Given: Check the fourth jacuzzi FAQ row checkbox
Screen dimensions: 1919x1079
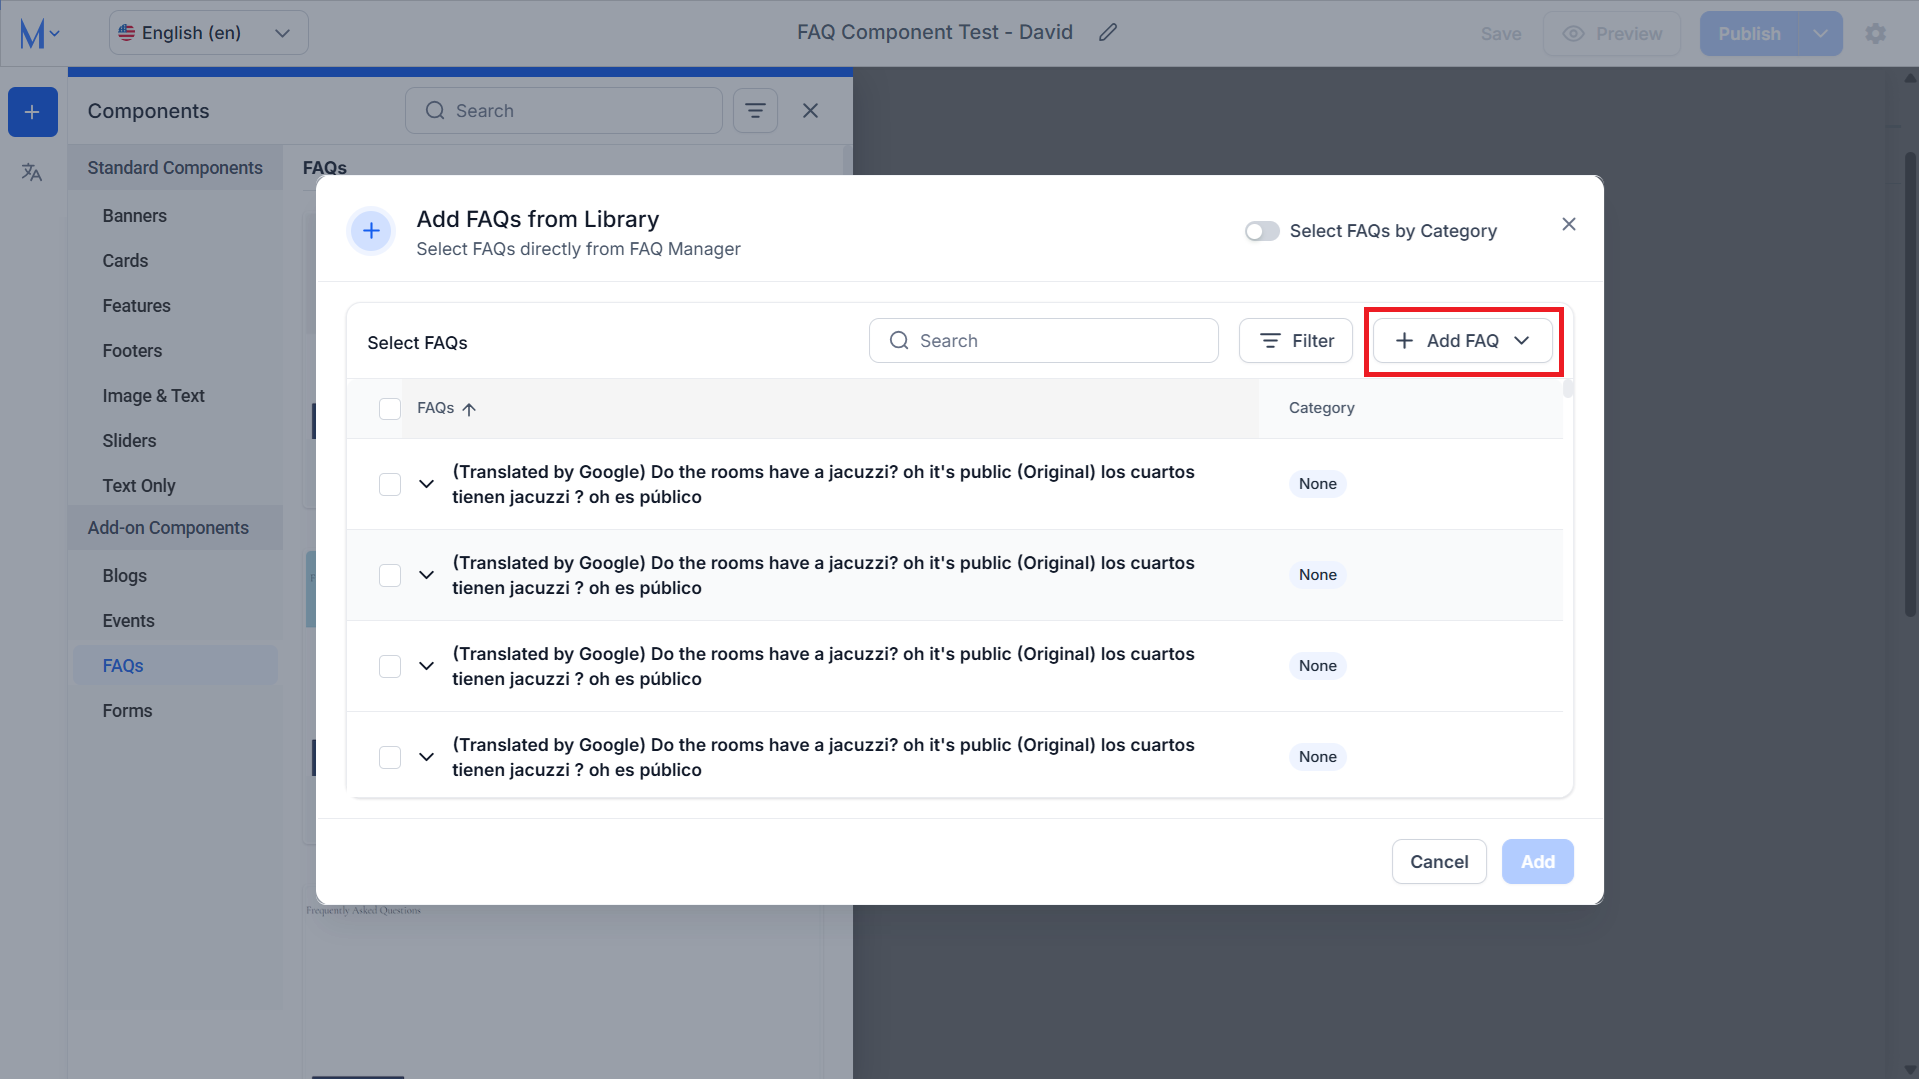Looking at the screenshot, I should pos(390,757).
